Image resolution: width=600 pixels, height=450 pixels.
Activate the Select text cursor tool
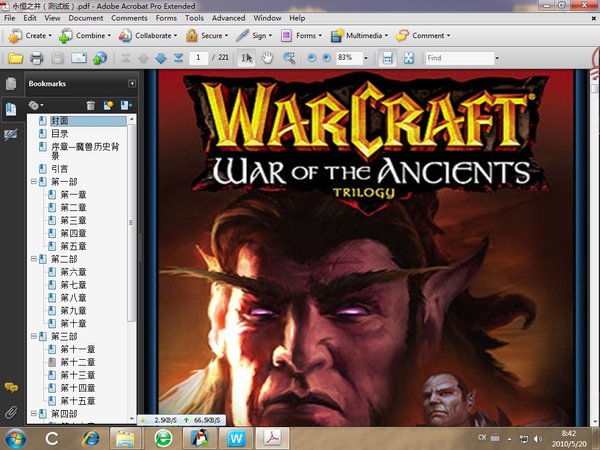click(246, 58)
